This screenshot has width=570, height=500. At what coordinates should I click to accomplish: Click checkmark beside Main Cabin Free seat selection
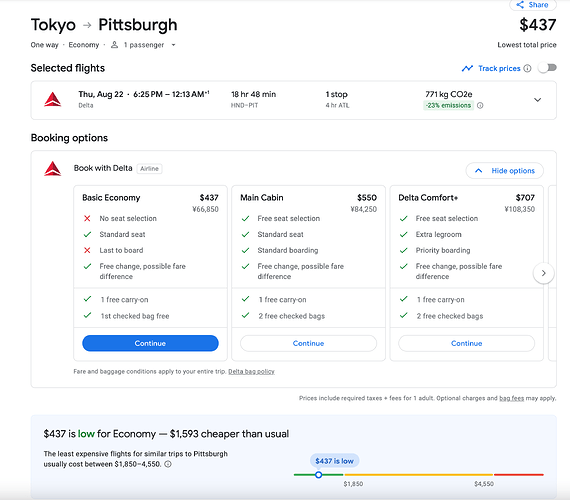(245, 219)
